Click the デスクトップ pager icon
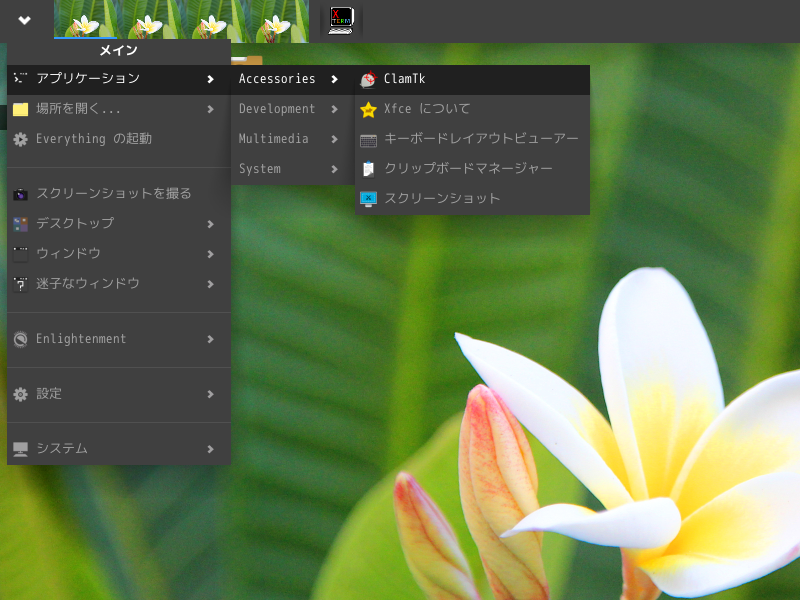800x600 pixels. 20,224
